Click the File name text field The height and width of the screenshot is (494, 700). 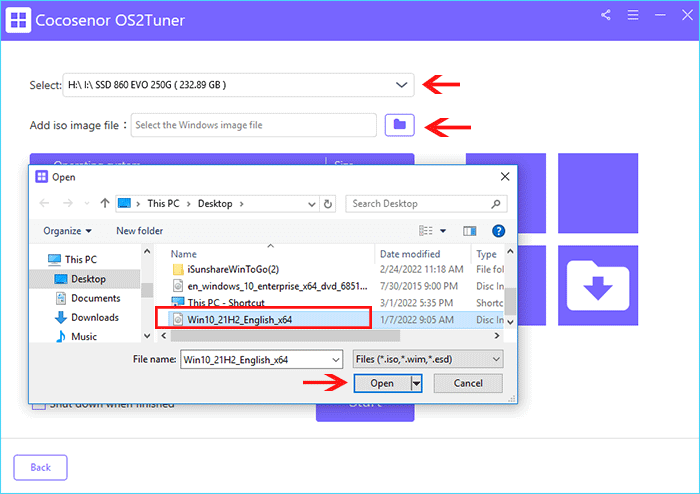[x=256, y=360]
